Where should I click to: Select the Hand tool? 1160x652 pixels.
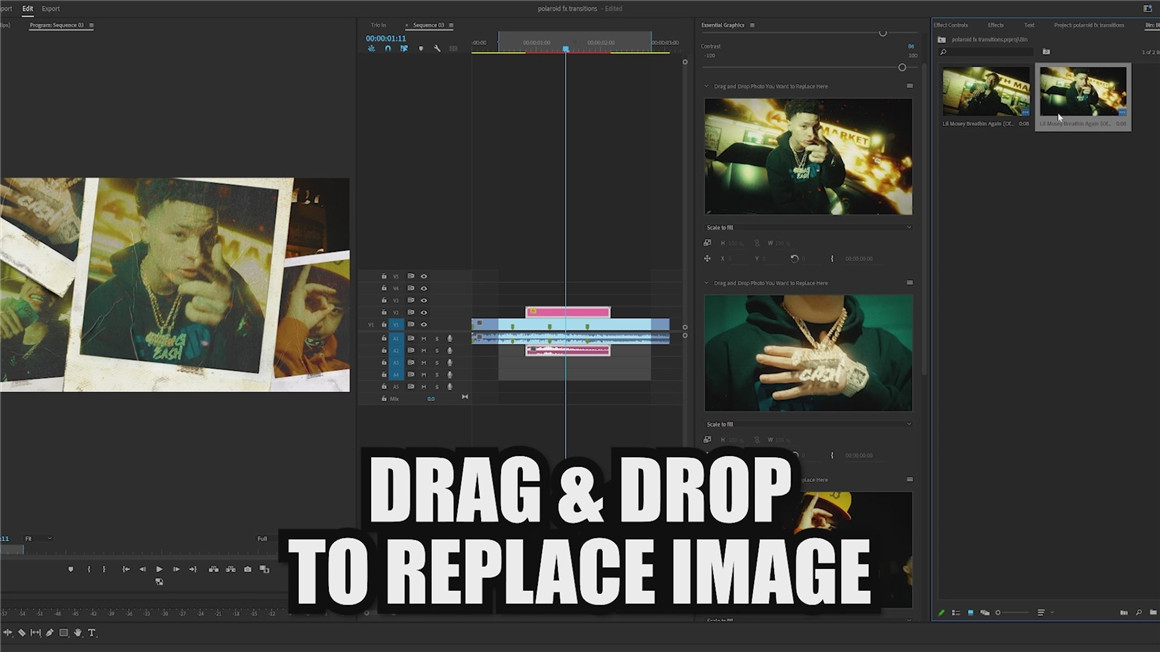(78, 633)
